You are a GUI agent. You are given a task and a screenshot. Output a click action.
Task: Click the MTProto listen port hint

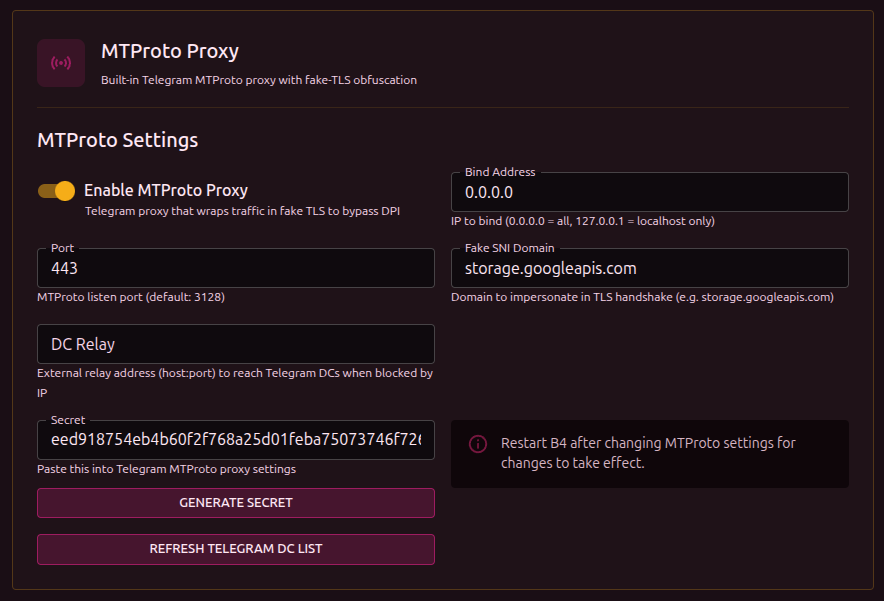point(135,297)
